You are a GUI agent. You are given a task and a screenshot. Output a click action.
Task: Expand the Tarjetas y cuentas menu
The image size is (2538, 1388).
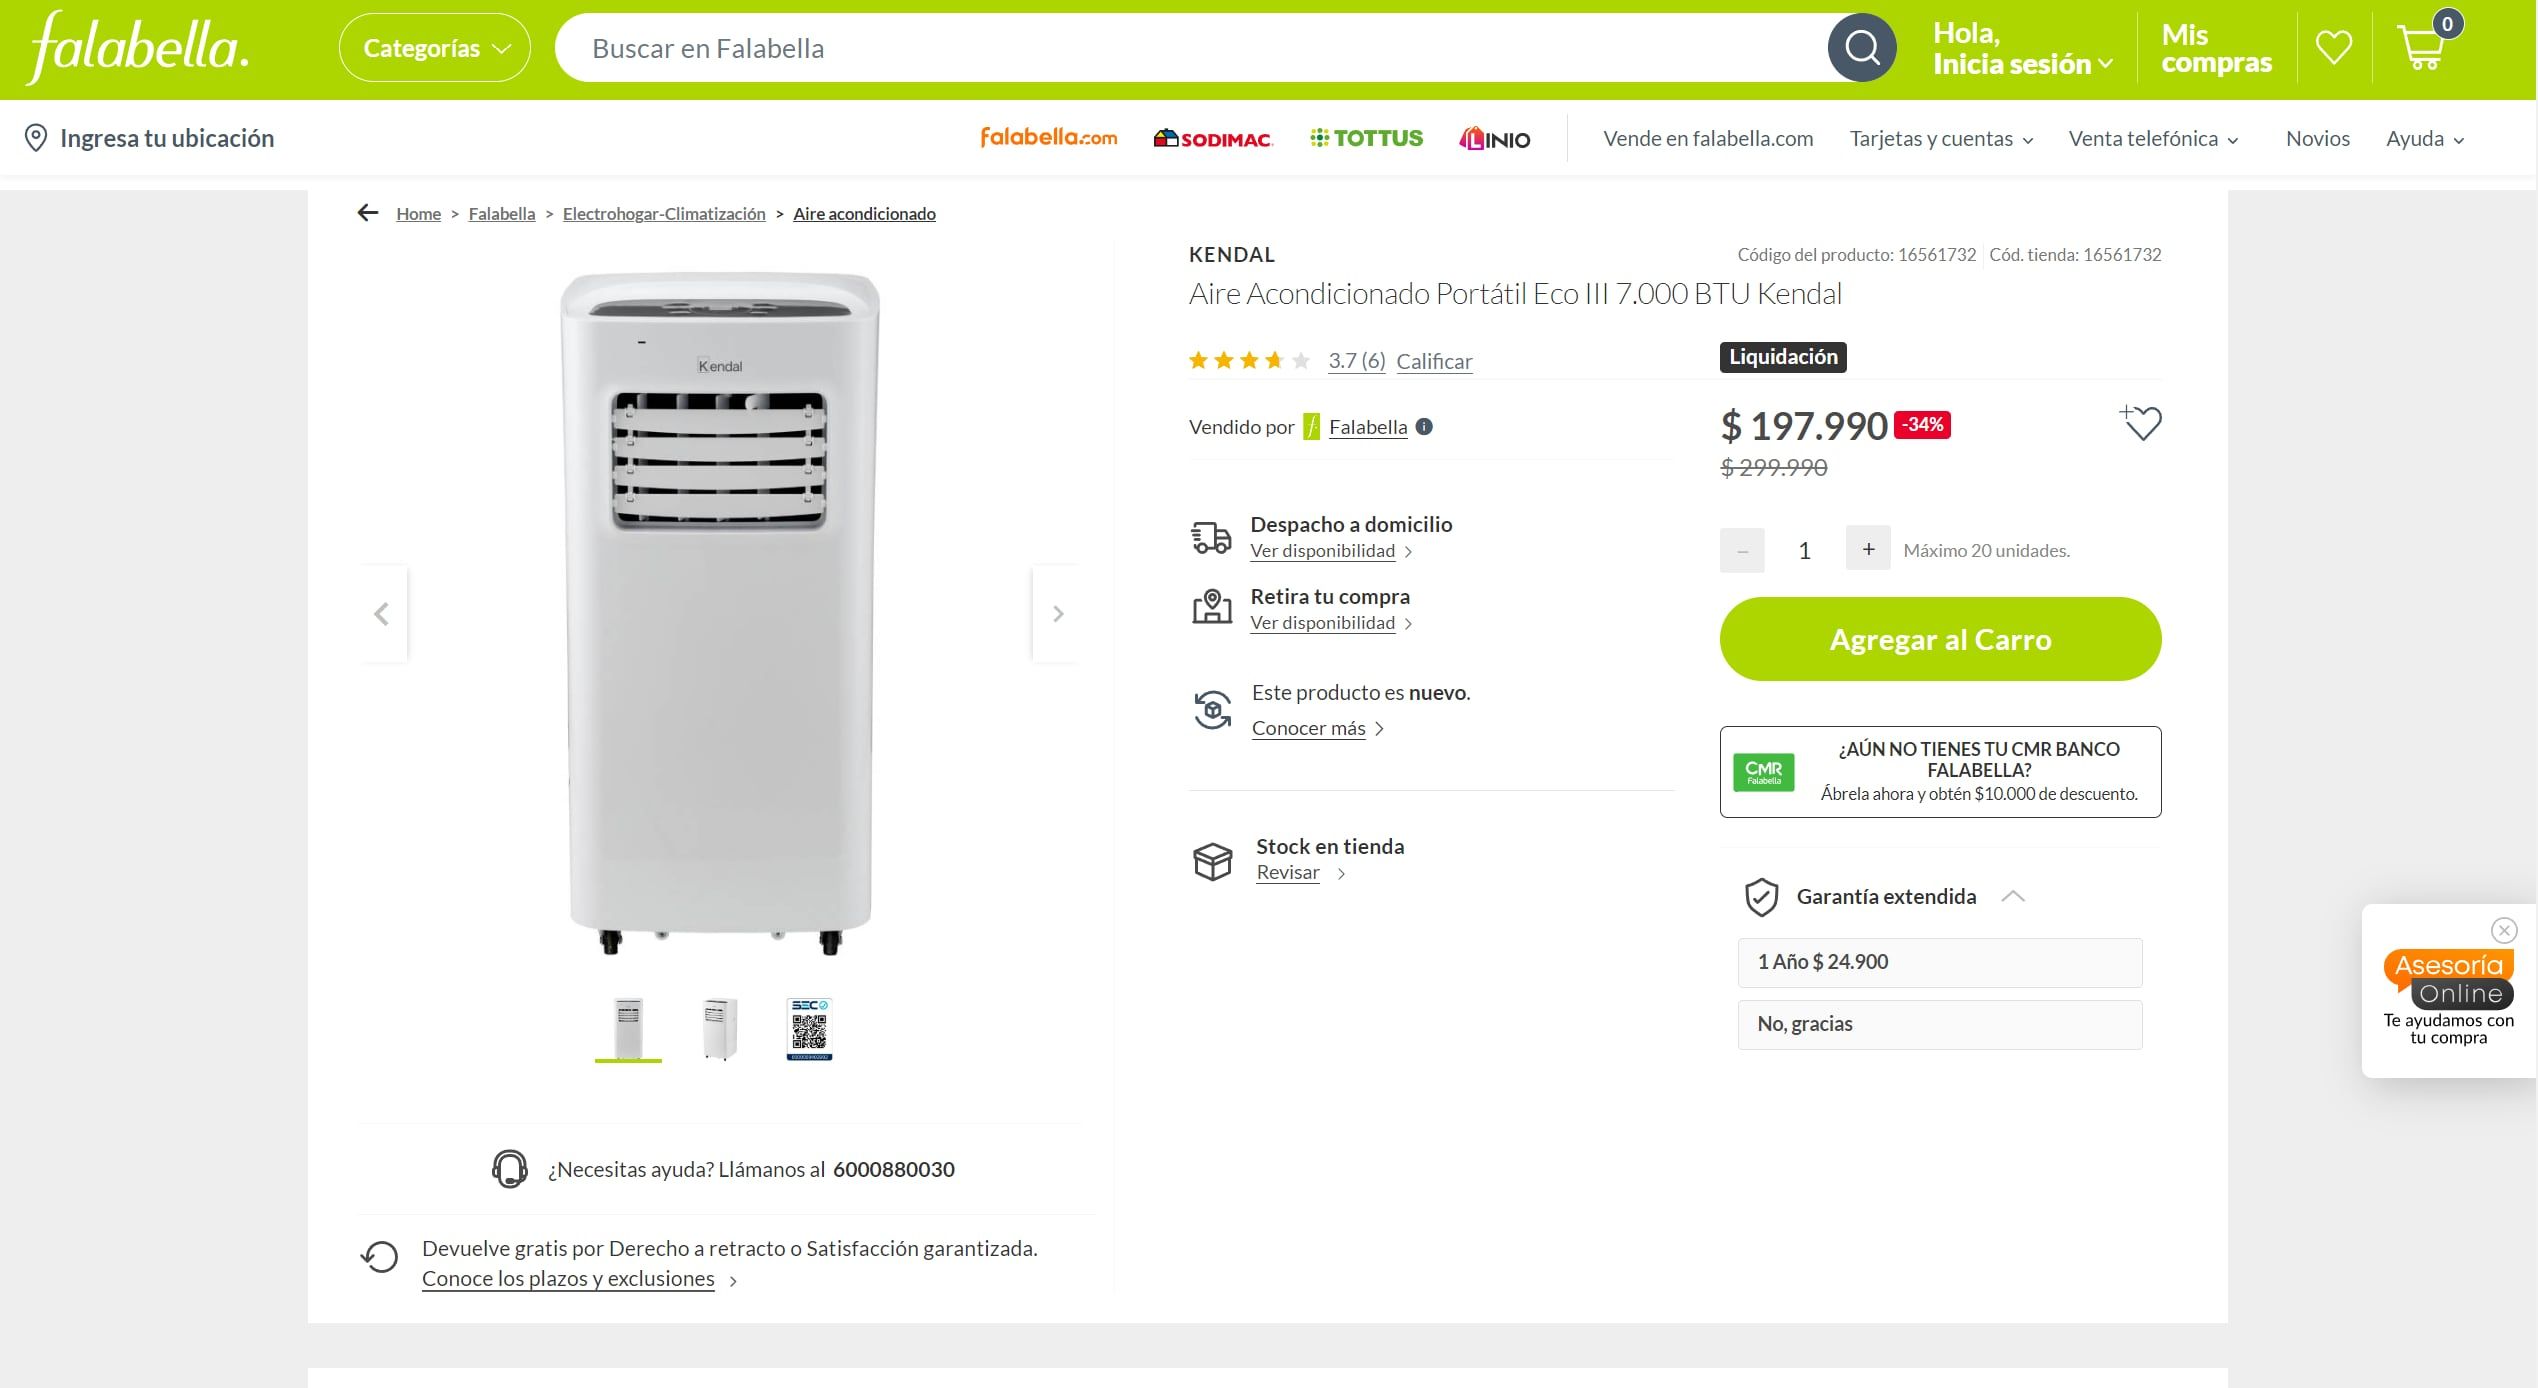(1941, 139)
